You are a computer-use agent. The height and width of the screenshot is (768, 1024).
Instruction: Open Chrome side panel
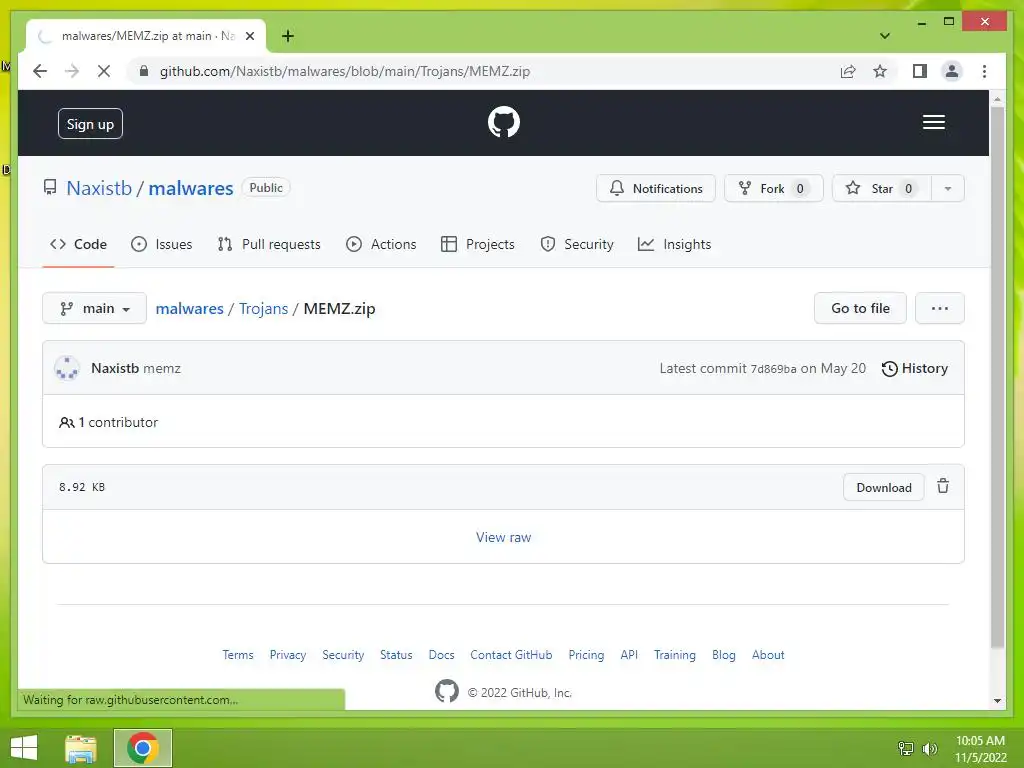tap(920, 71)
